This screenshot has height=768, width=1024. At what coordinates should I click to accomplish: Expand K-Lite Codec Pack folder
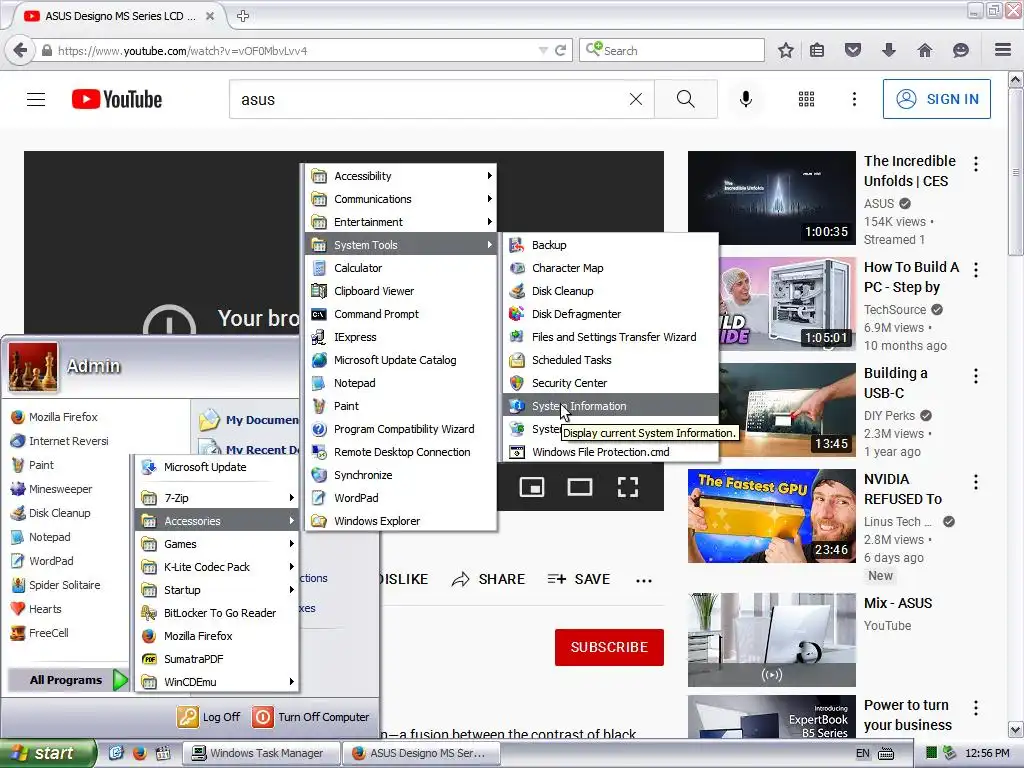(x=217, y=567)
